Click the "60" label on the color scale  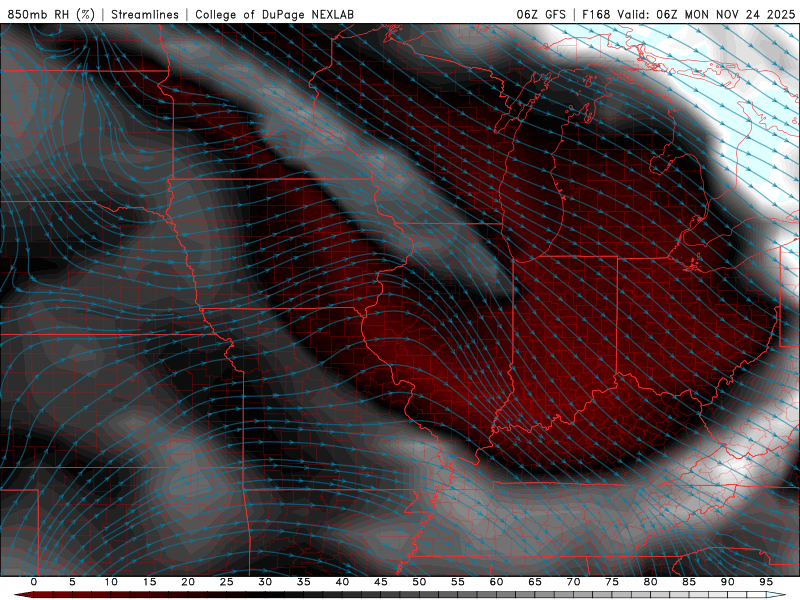[496, 582]
